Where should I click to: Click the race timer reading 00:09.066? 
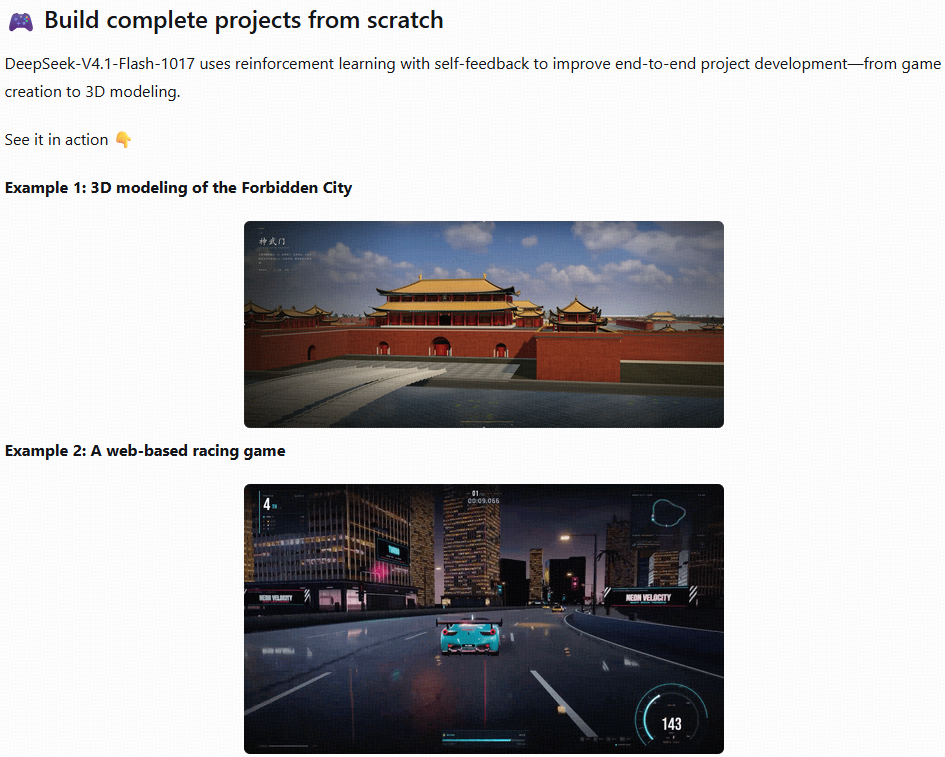(x=483, y=501)
